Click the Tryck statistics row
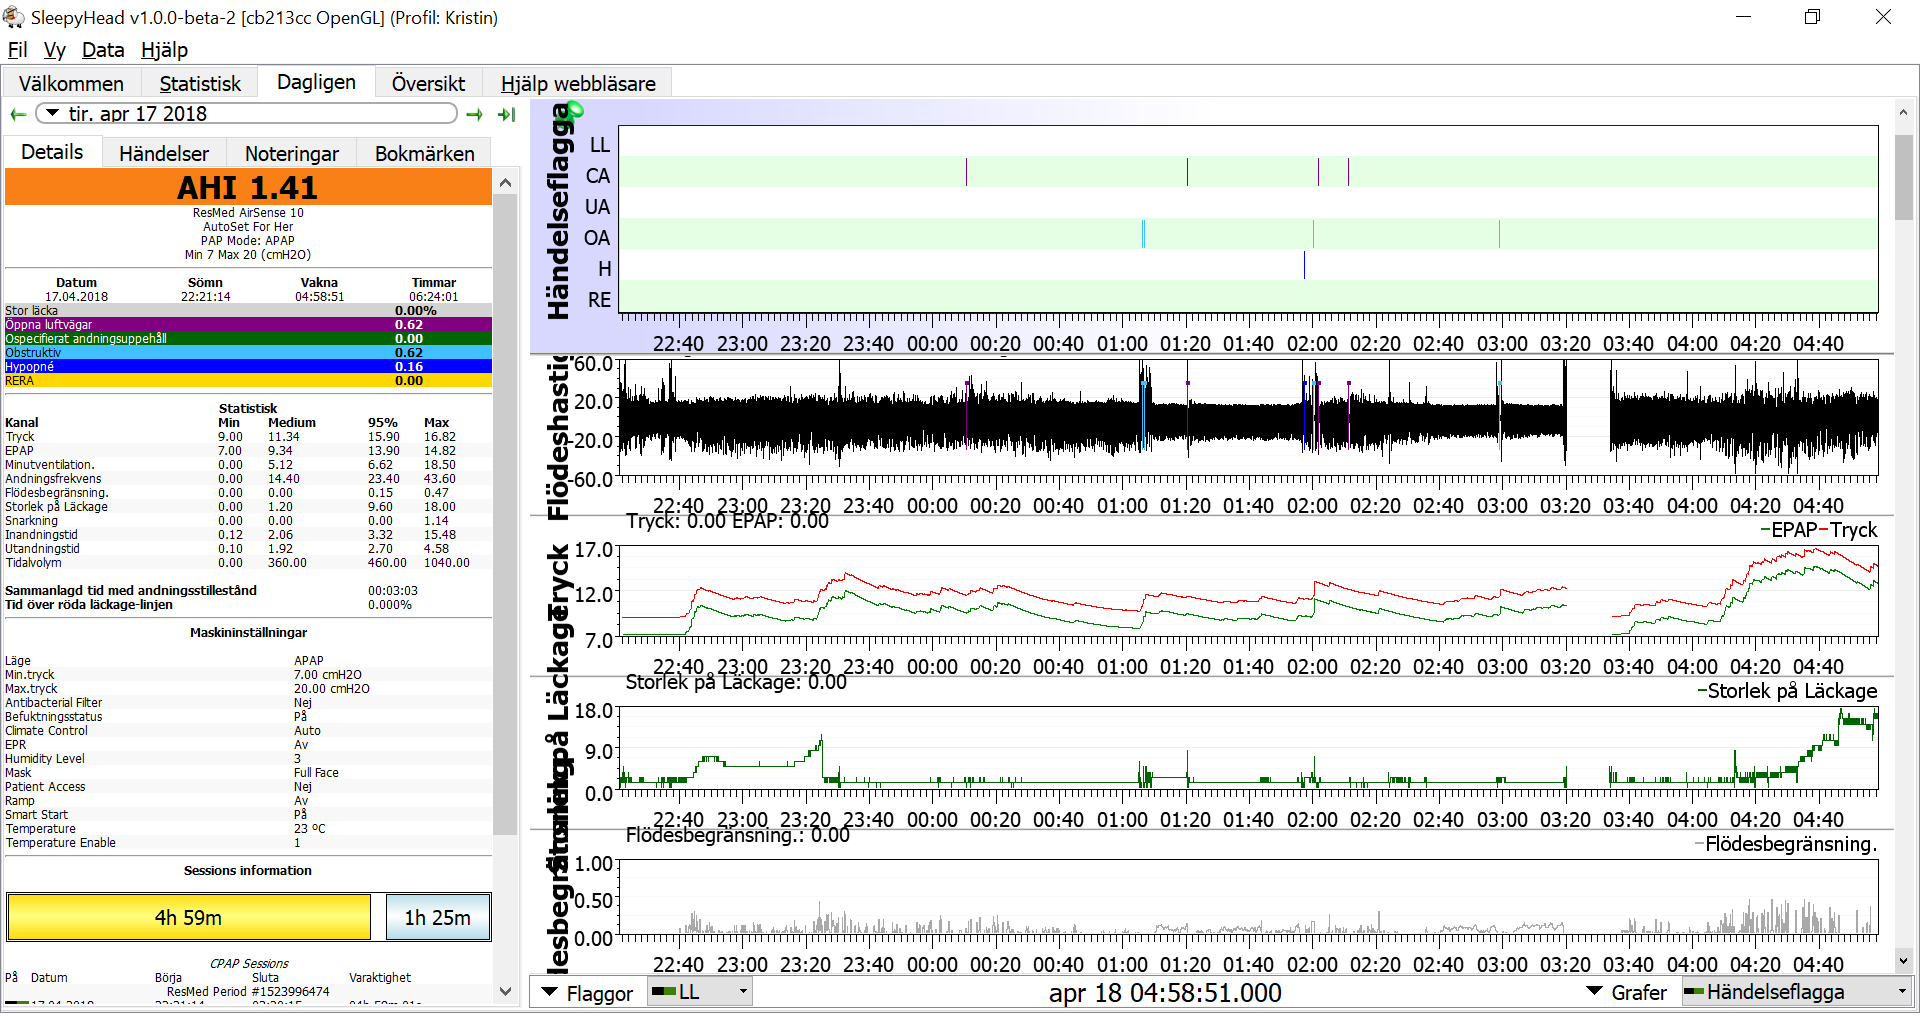1920x1020 pixels. 248,437
